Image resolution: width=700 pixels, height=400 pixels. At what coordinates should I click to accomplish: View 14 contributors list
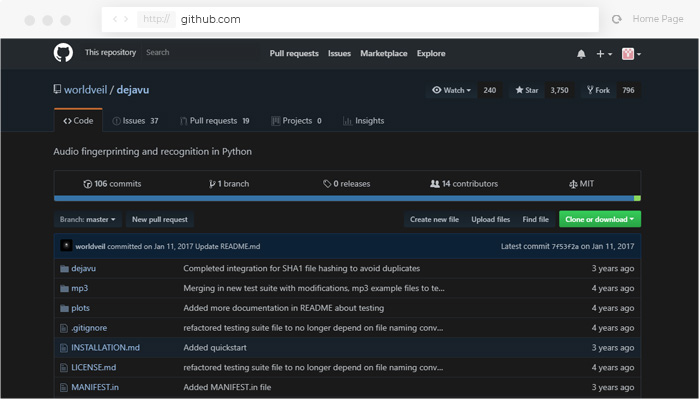click(x=464, y=184)
